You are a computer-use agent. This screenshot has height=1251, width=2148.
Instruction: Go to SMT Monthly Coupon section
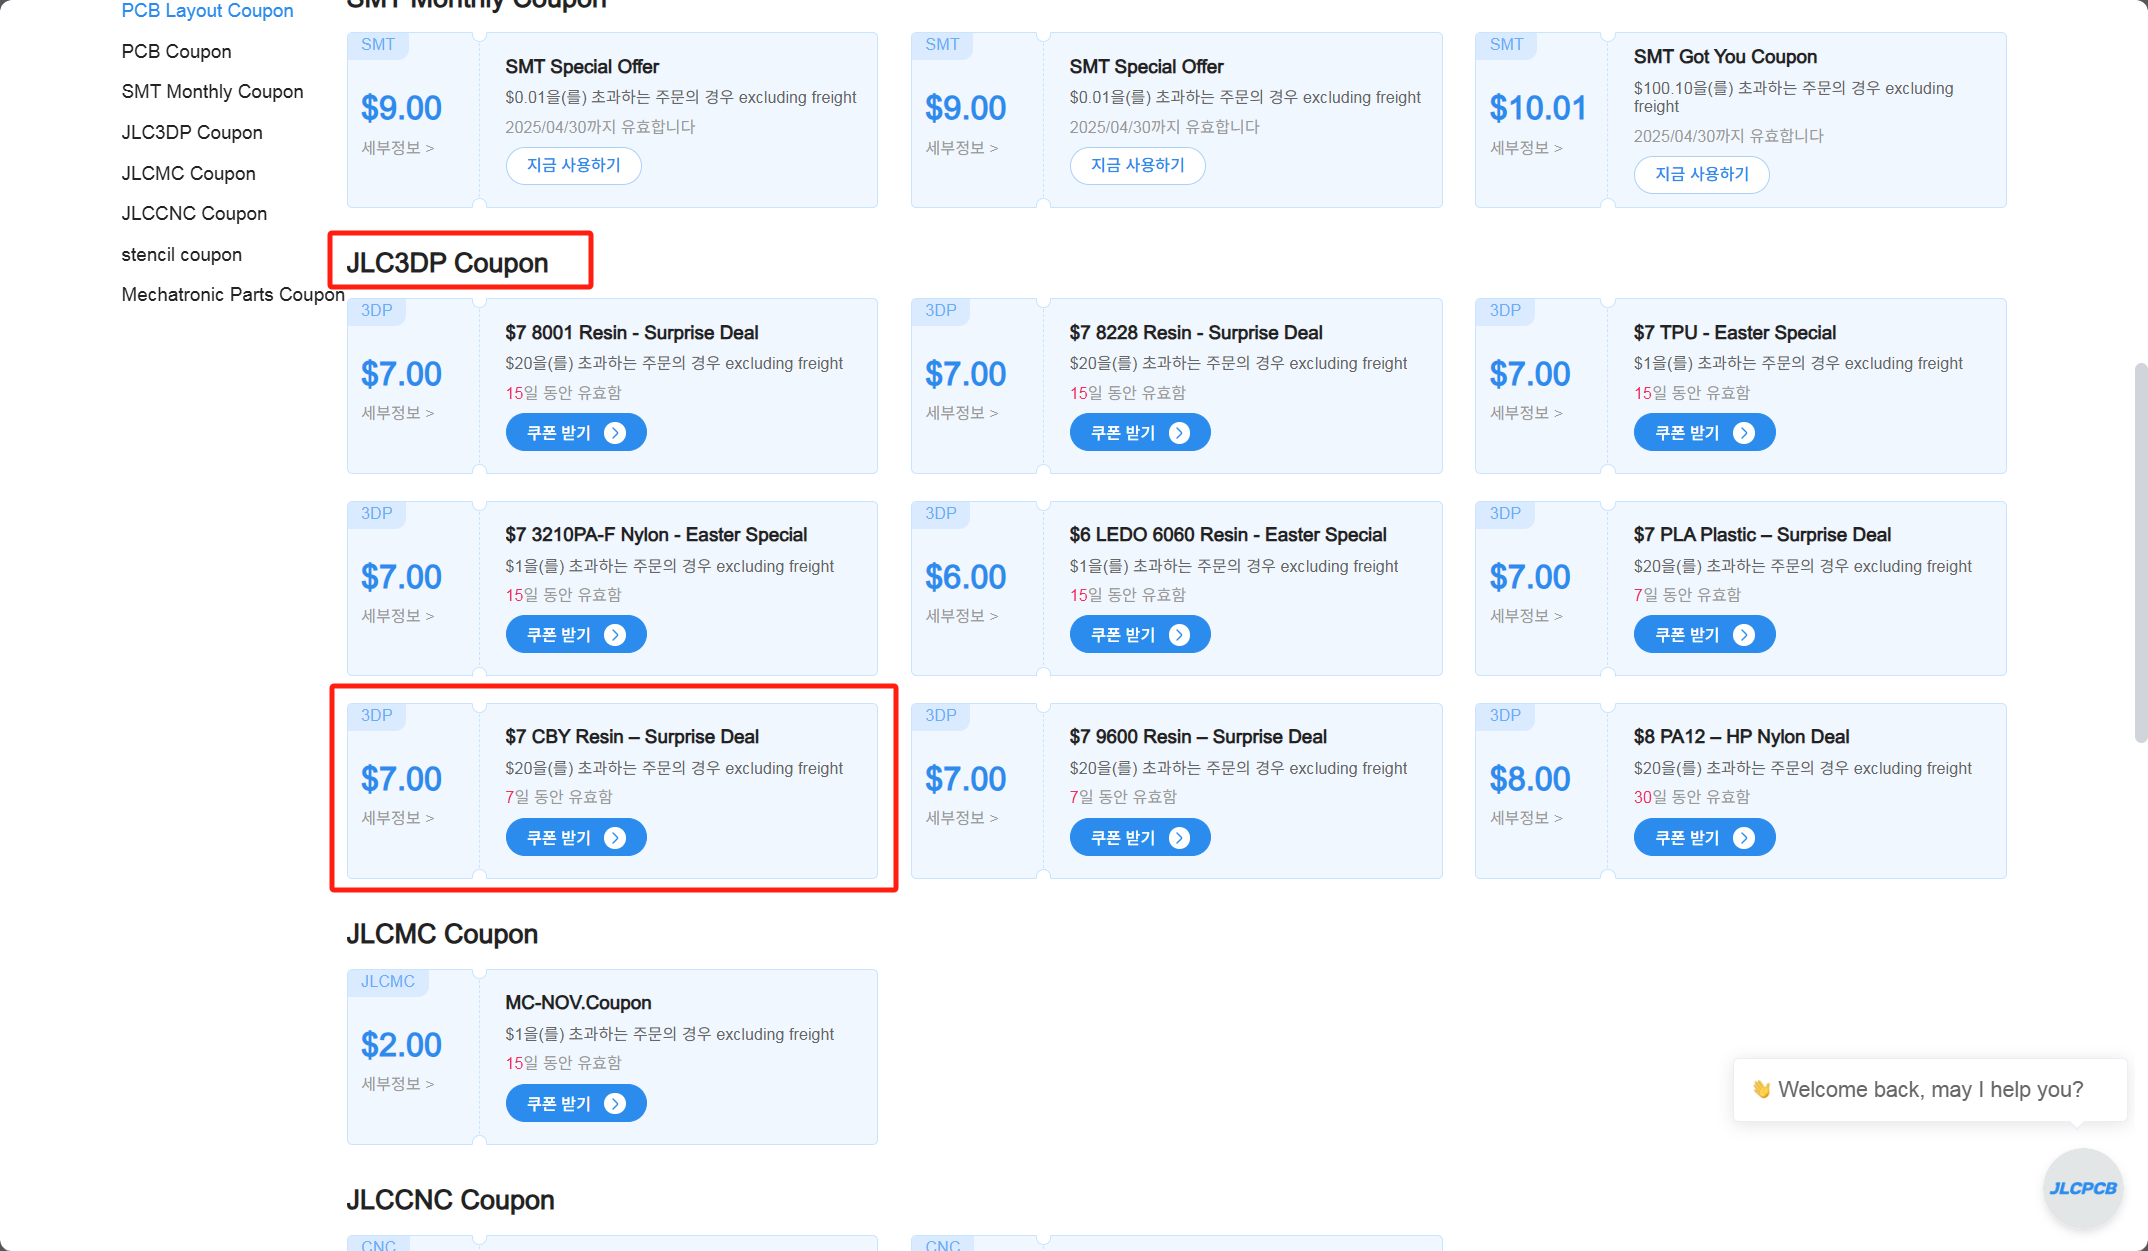[x=212, y=91]
